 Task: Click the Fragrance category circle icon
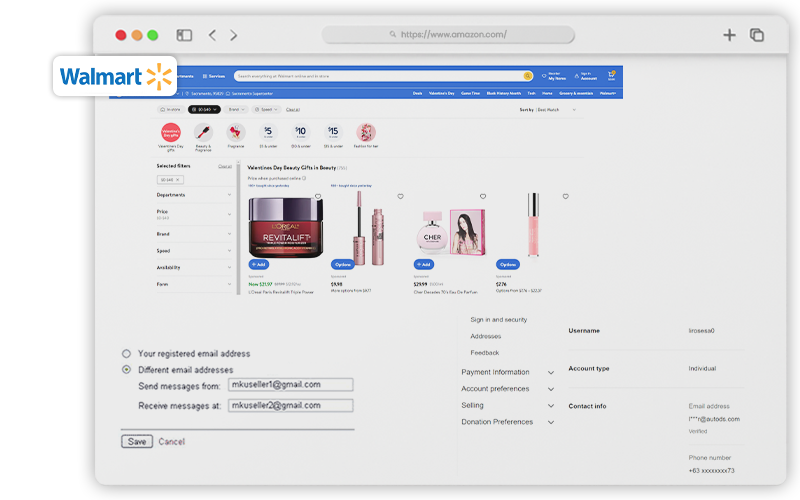click(x=235, y=132)
